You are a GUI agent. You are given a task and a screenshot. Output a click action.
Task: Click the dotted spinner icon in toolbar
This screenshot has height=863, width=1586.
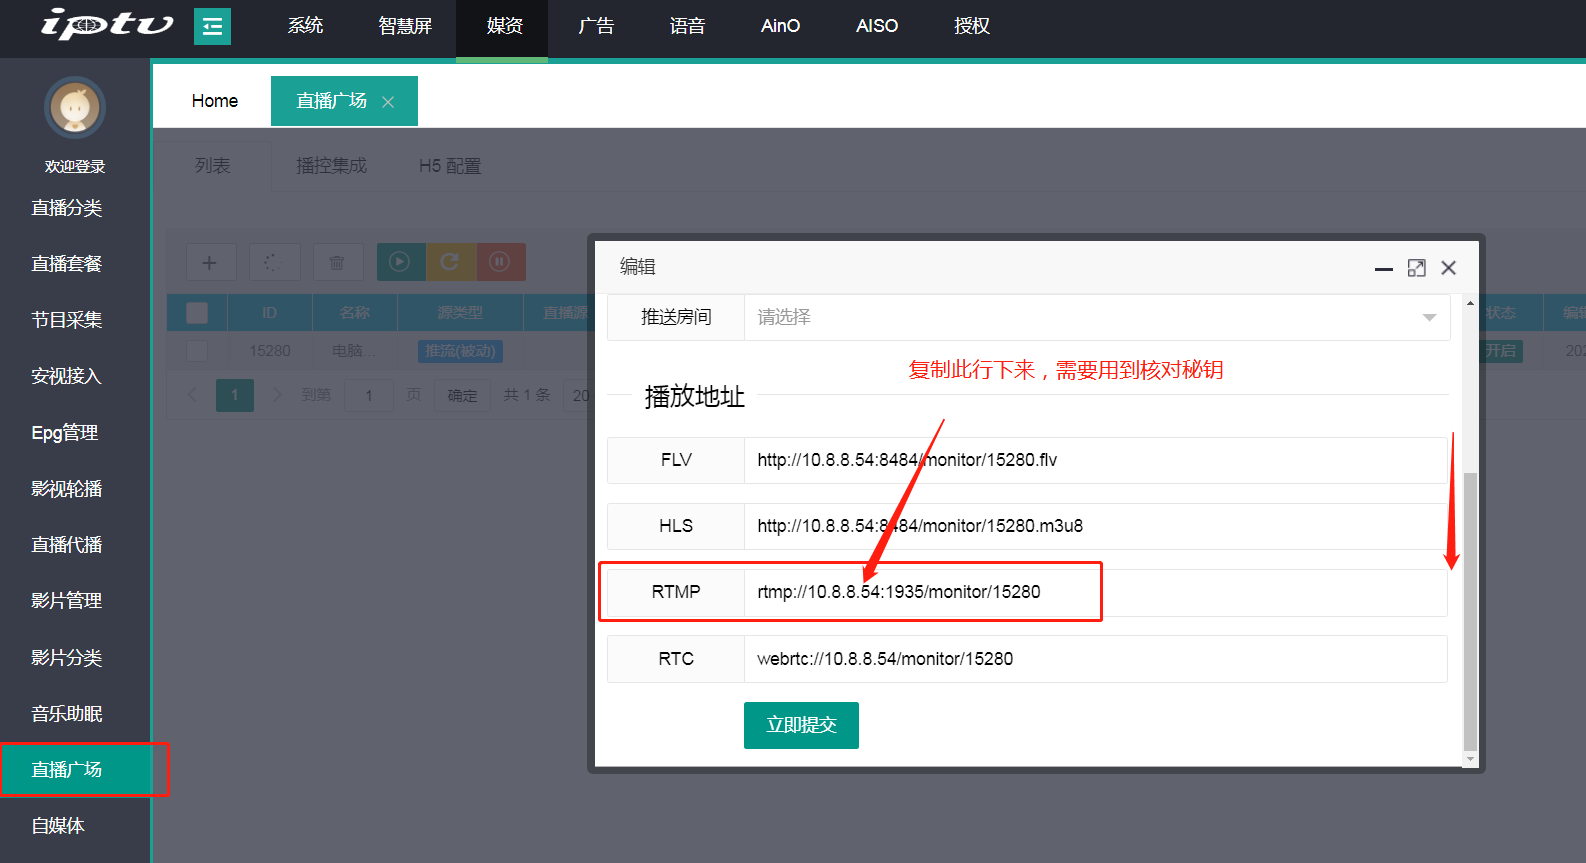click(x=273, y=262)
